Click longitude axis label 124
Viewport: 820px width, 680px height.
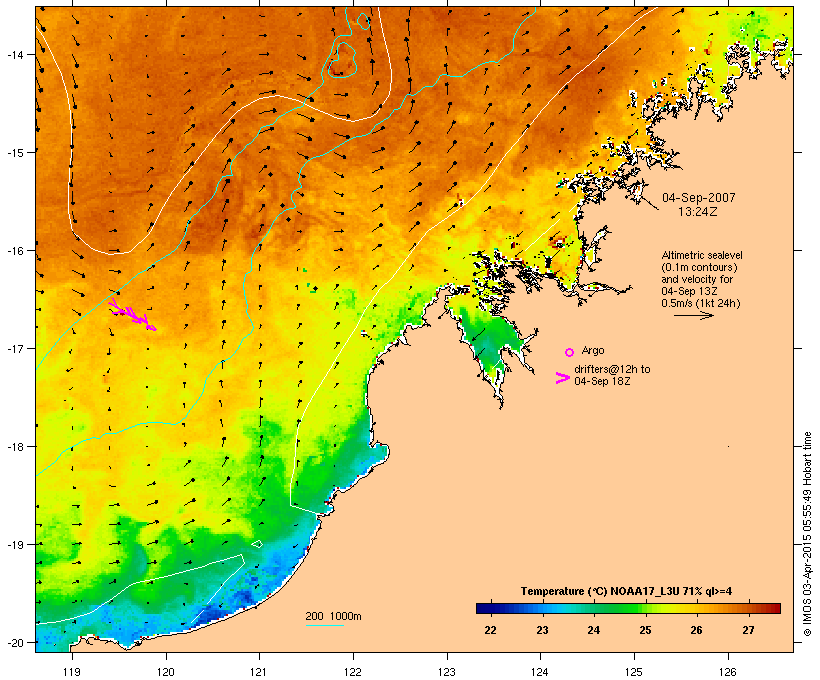coord(540,672)
